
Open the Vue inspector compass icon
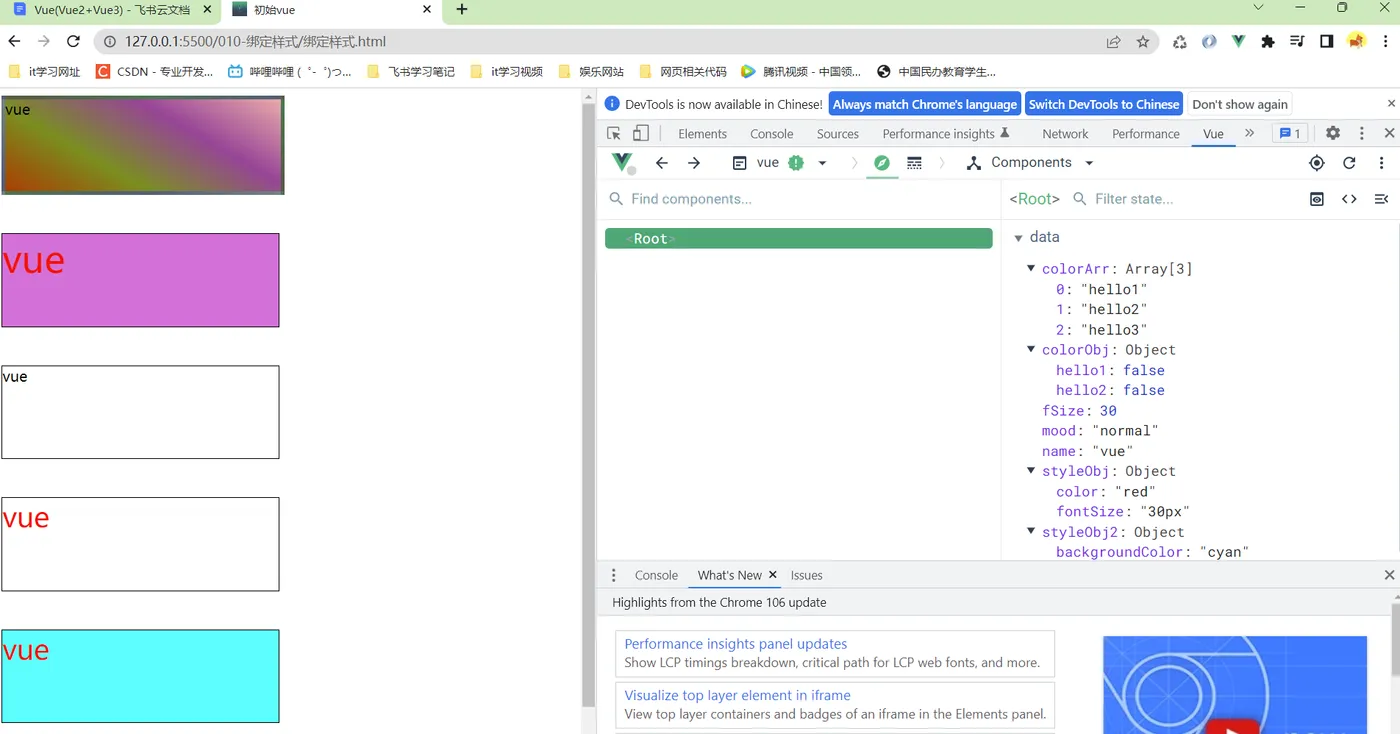point(881,163)
